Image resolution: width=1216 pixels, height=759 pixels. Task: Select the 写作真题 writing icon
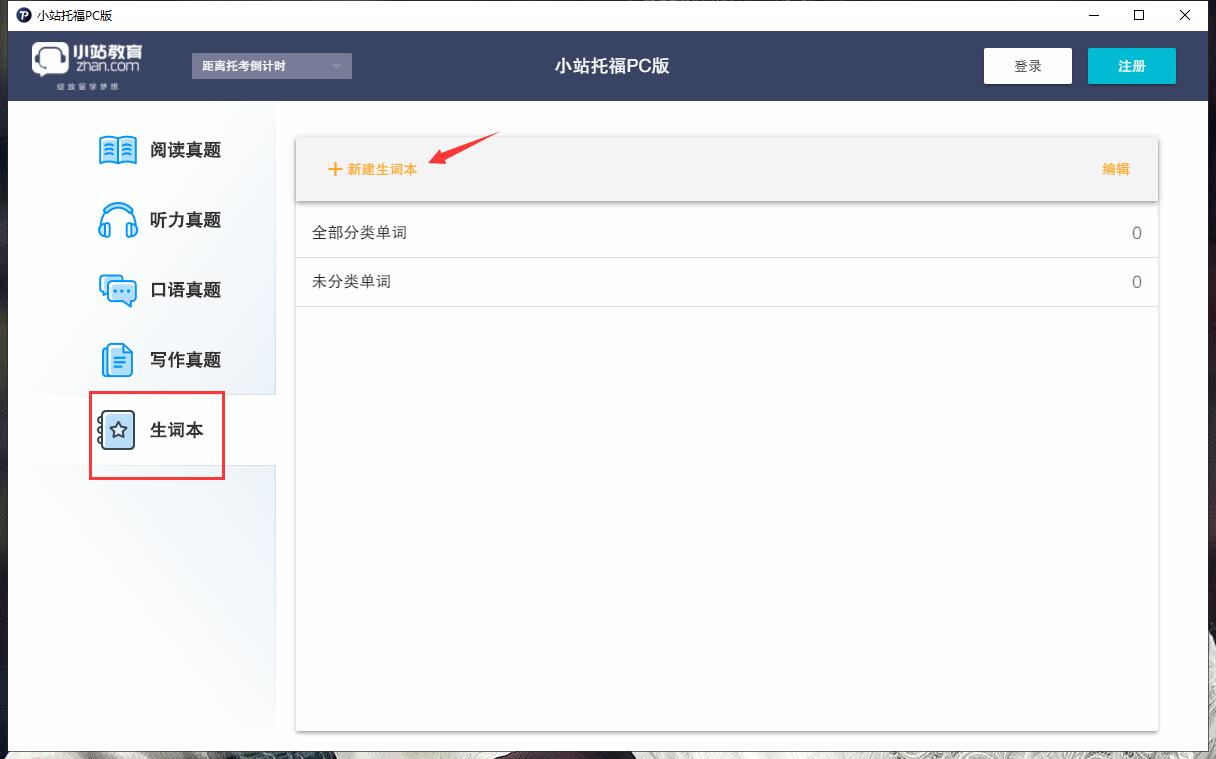tap(117, 359)
